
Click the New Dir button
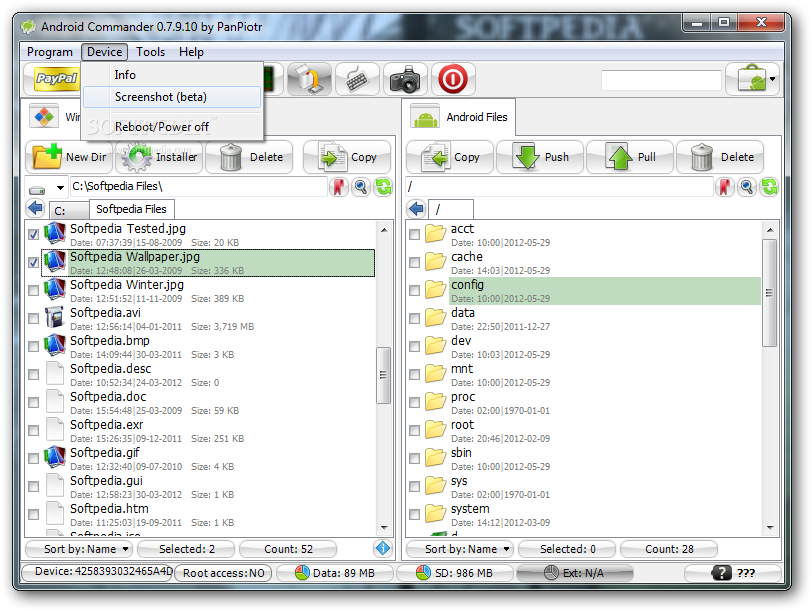(69, 157)
